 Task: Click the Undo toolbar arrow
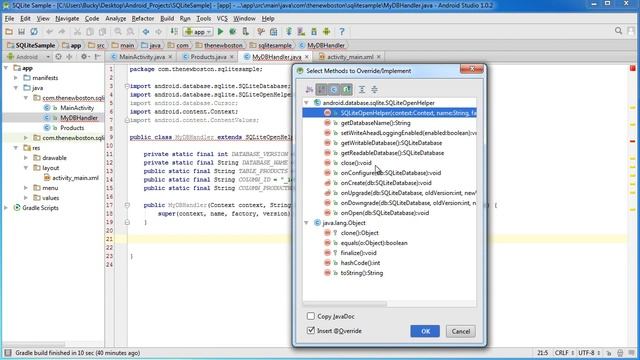point(49,31)
